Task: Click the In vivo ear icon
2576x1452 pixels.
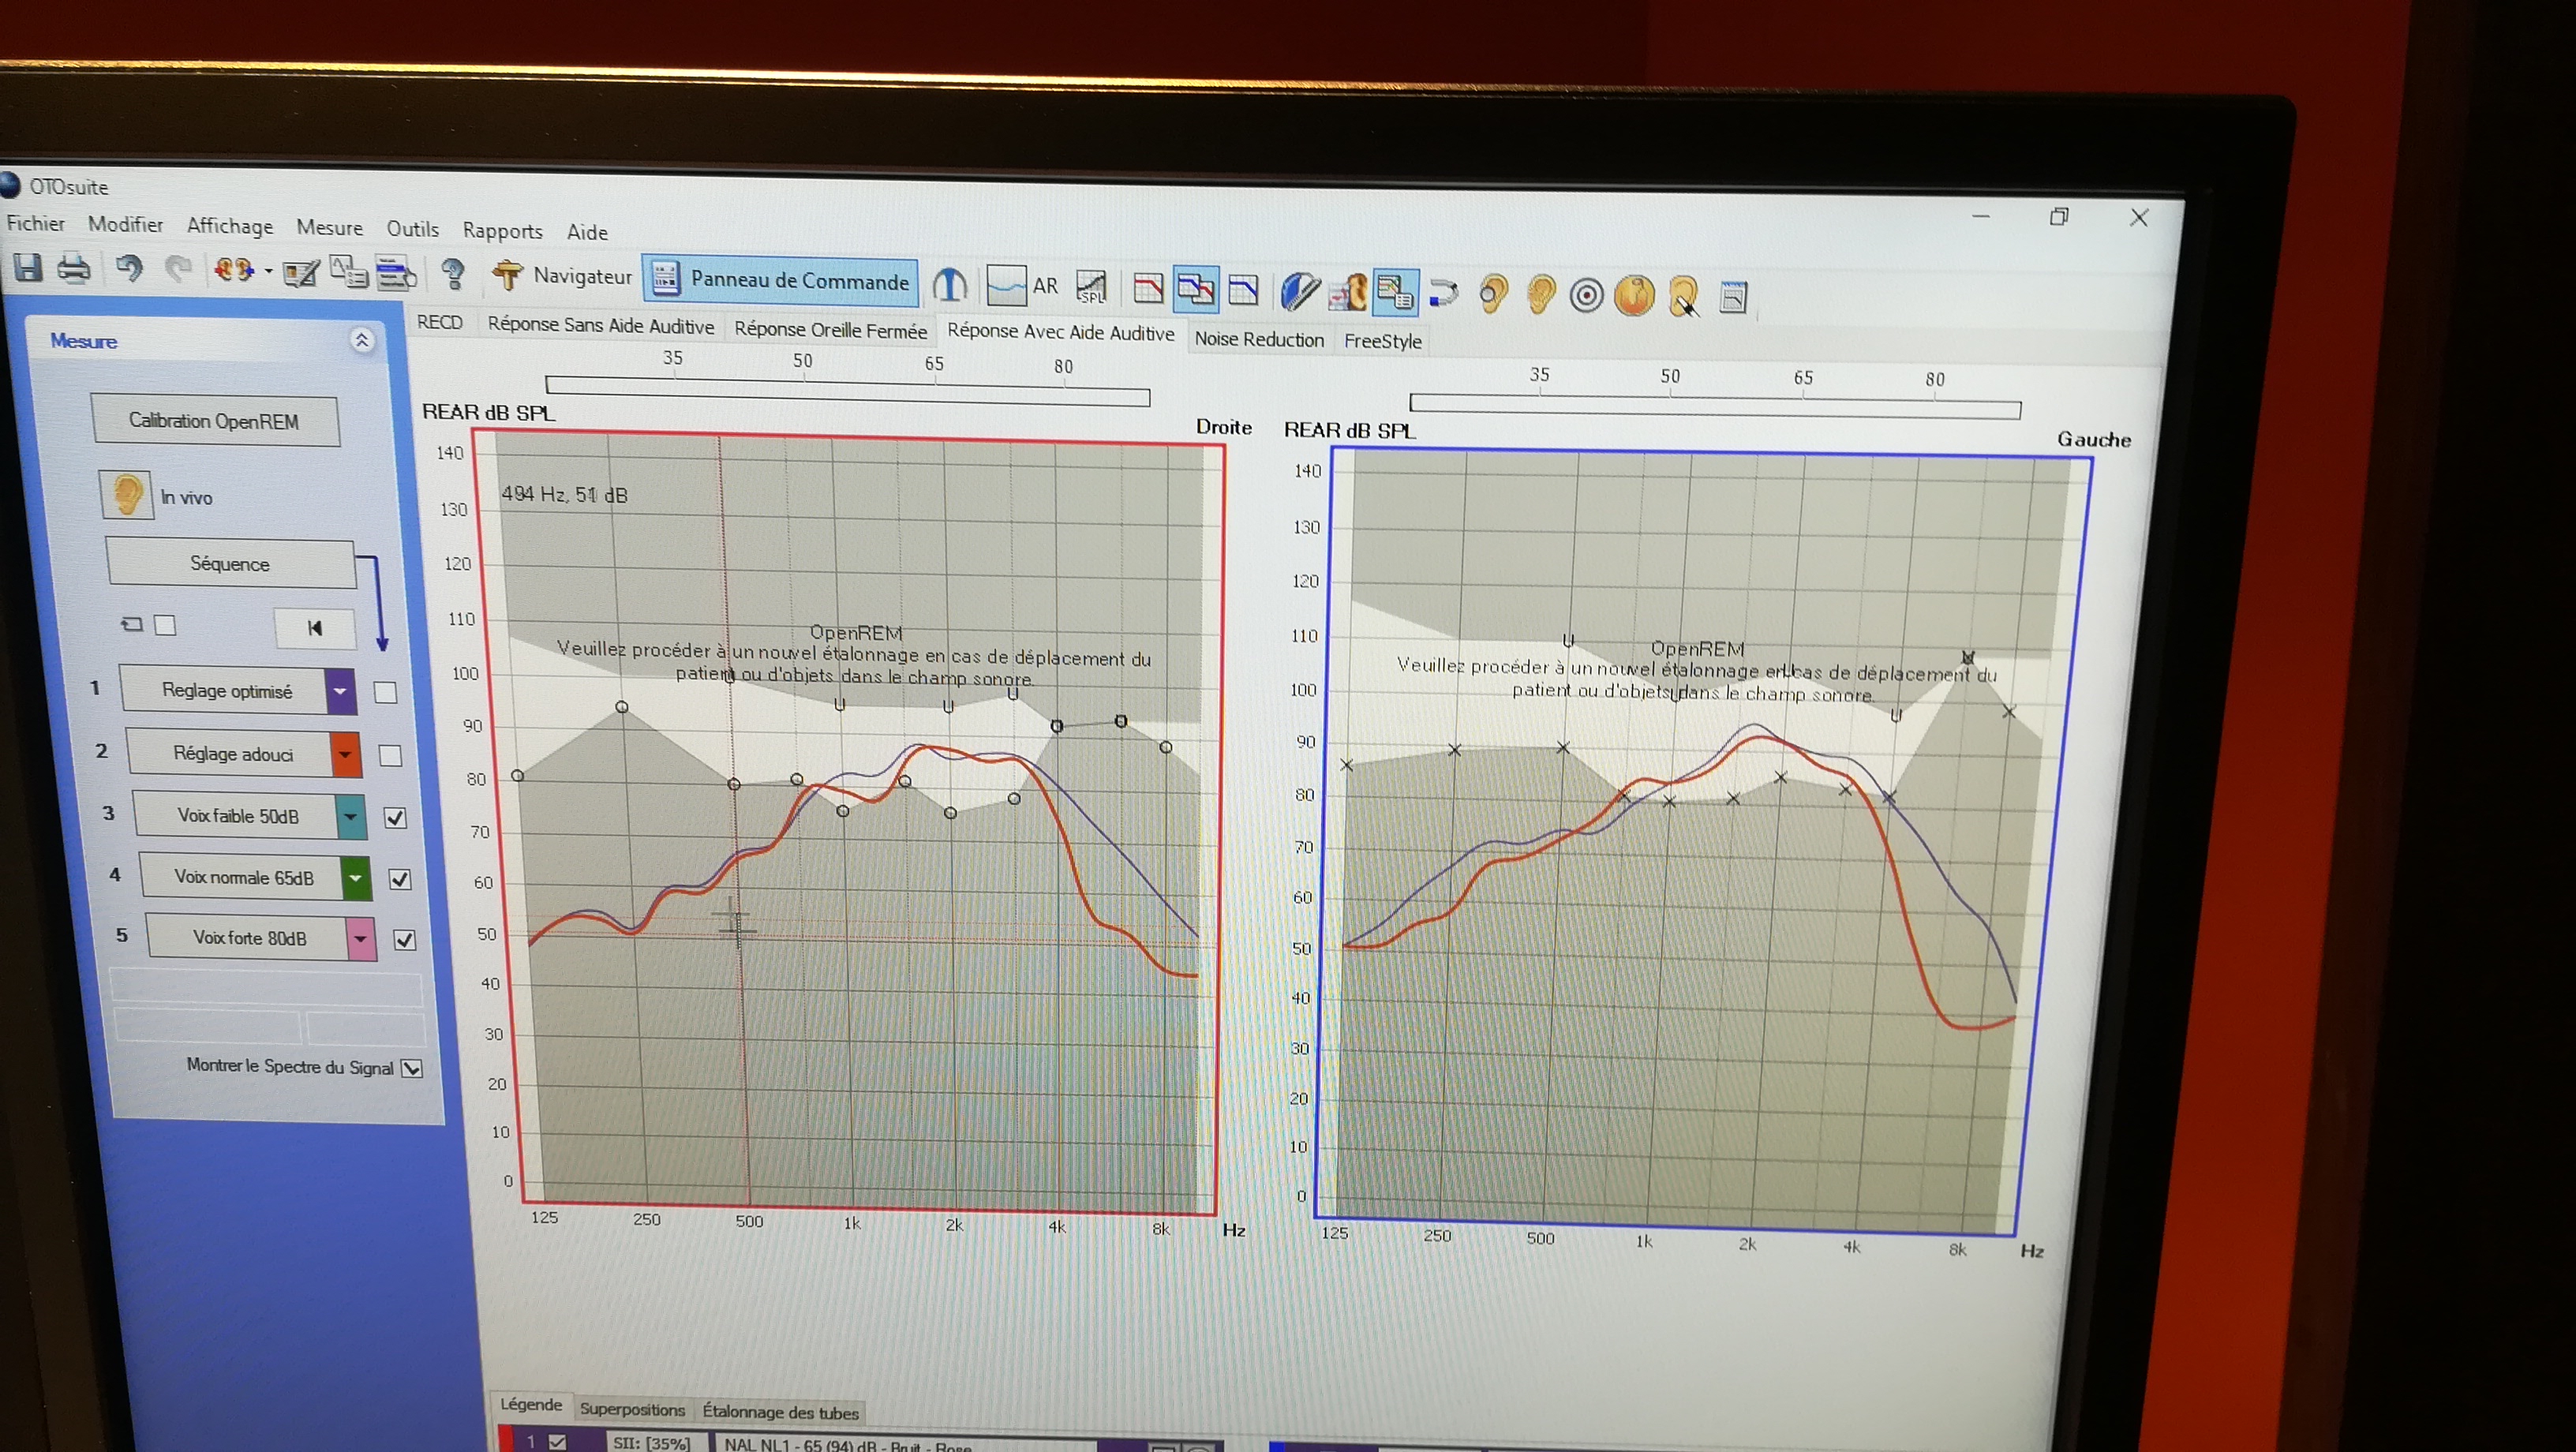Action: pos(126,494)
